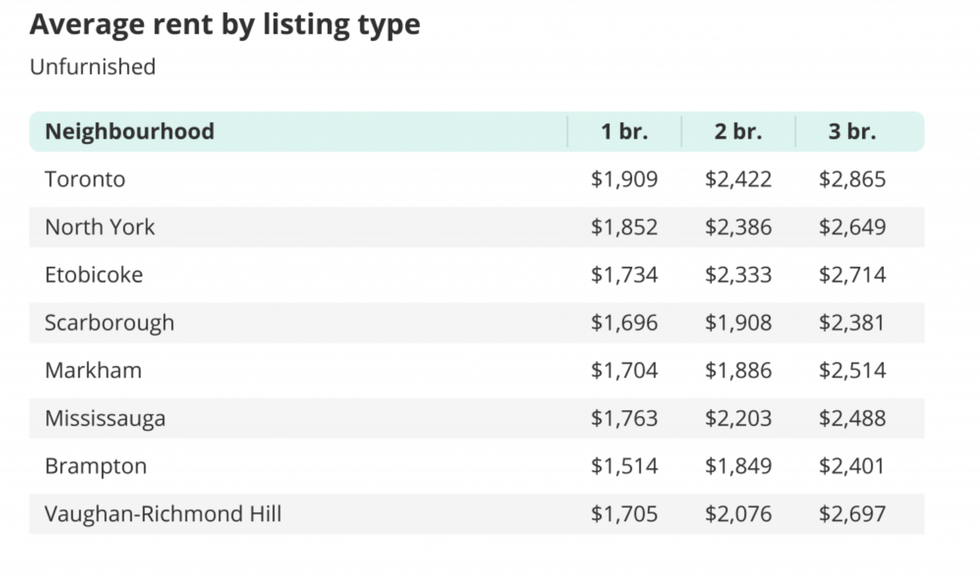Select the Etobicoke neighbourhood name
This screenshot has width=980, height=581.
tap(94, 275)
